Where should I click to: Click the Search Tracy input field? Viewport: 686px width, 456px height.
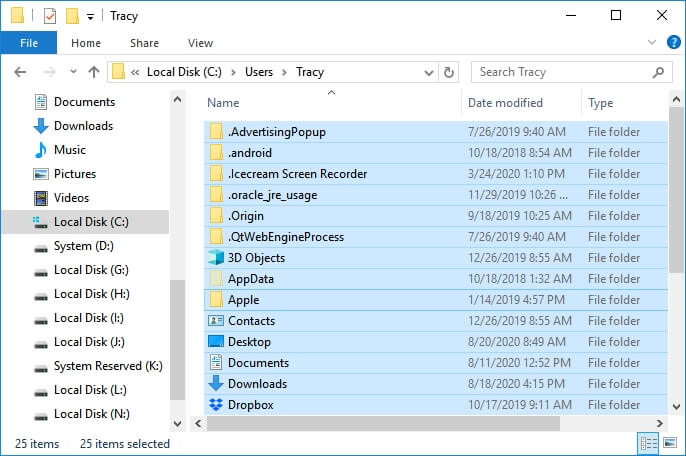[560, 72]
